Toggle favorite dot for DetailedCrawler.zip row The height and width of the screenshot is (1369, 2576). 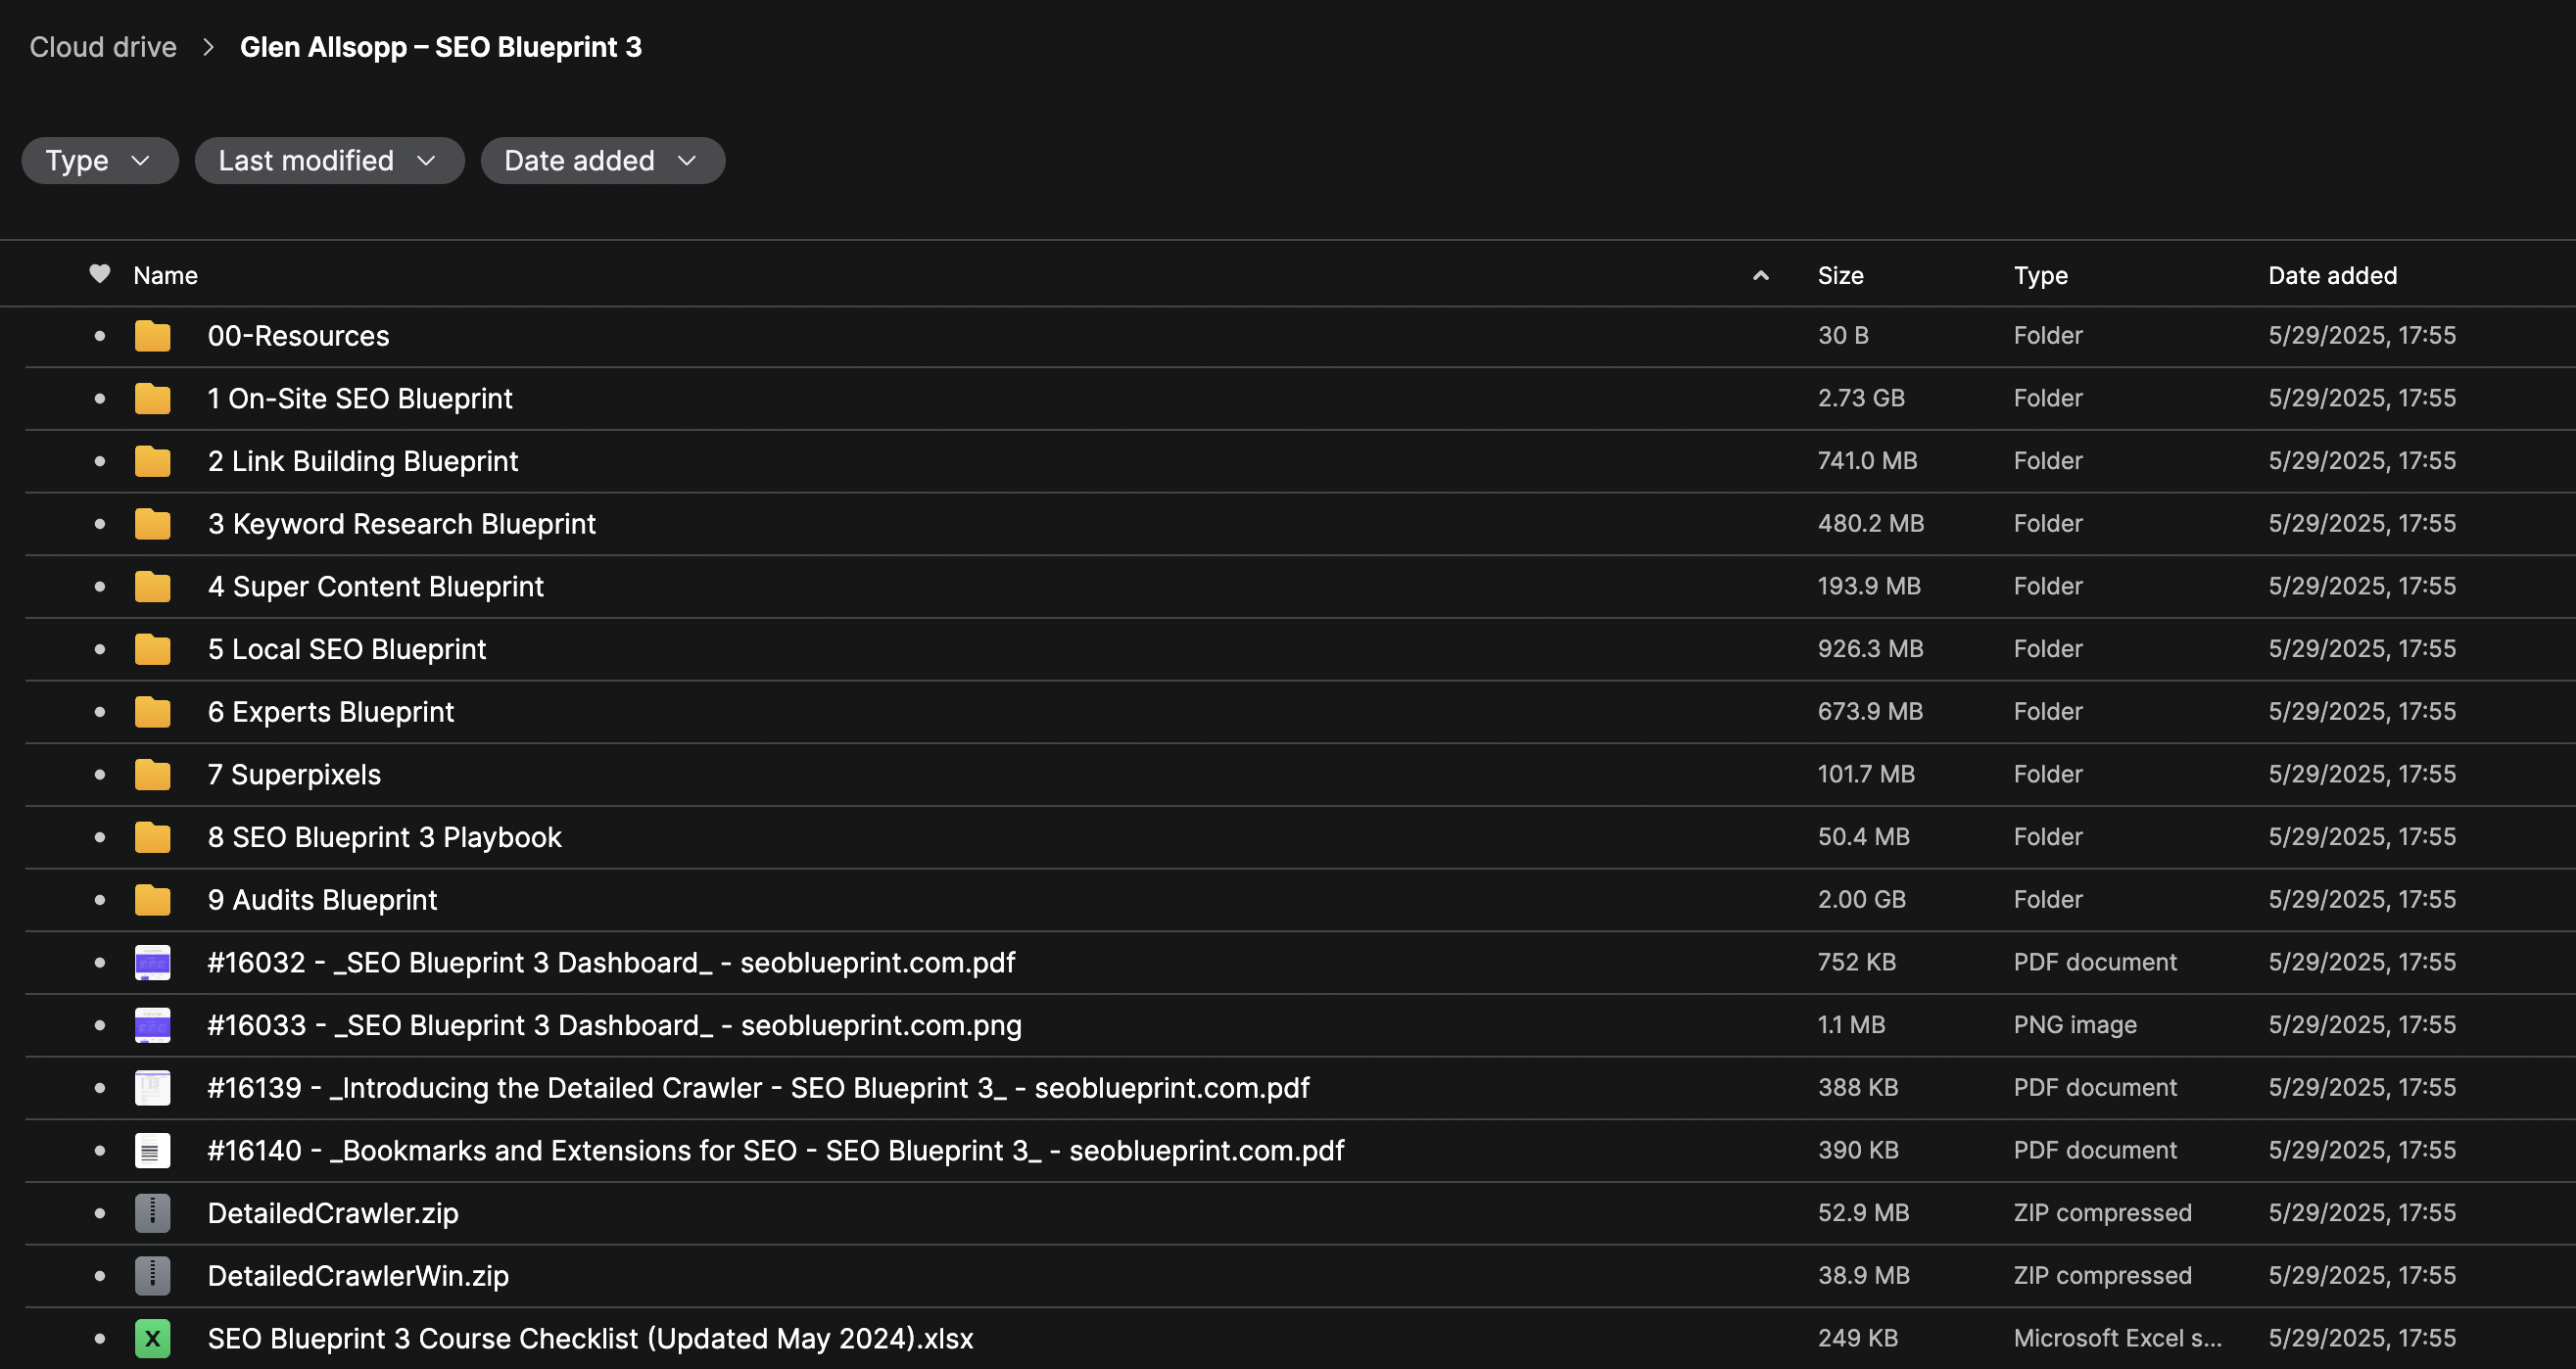pos(100,1213)
